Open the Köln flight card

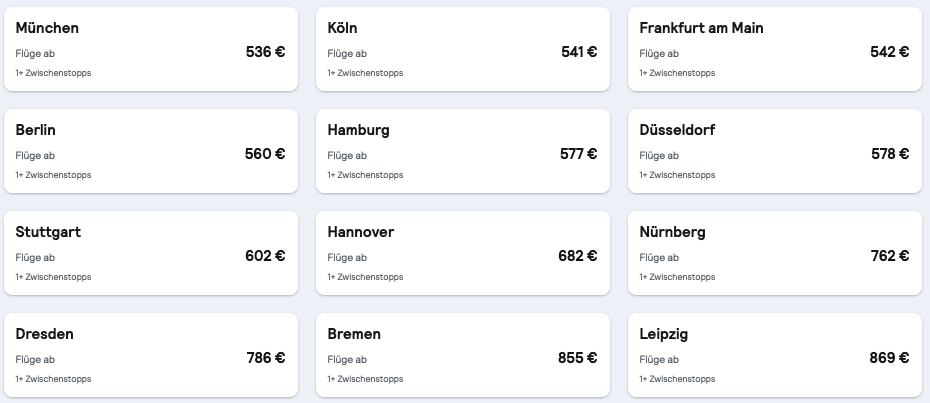click(462, 50)
